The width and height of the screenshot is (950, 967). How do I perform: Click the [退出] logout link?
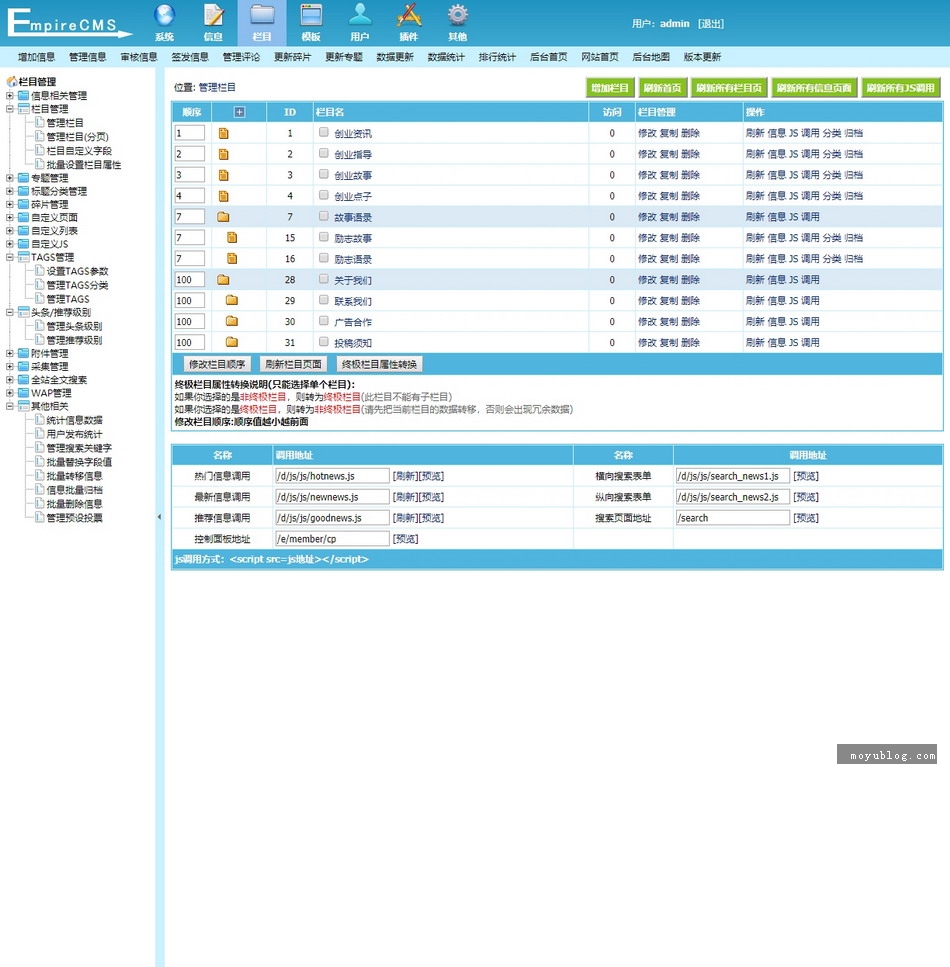coord(711,23)
